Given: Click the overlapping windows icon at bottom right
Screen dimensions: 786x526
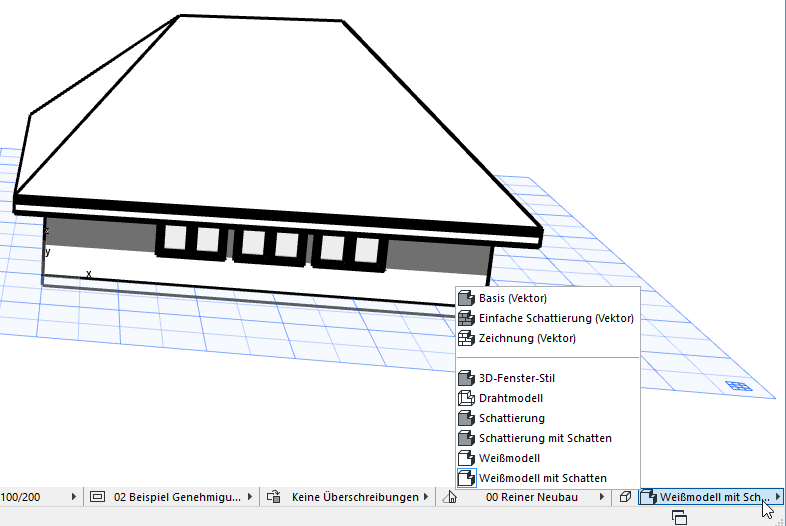Looking at the screenshot, I should click(x=679, y=517).
